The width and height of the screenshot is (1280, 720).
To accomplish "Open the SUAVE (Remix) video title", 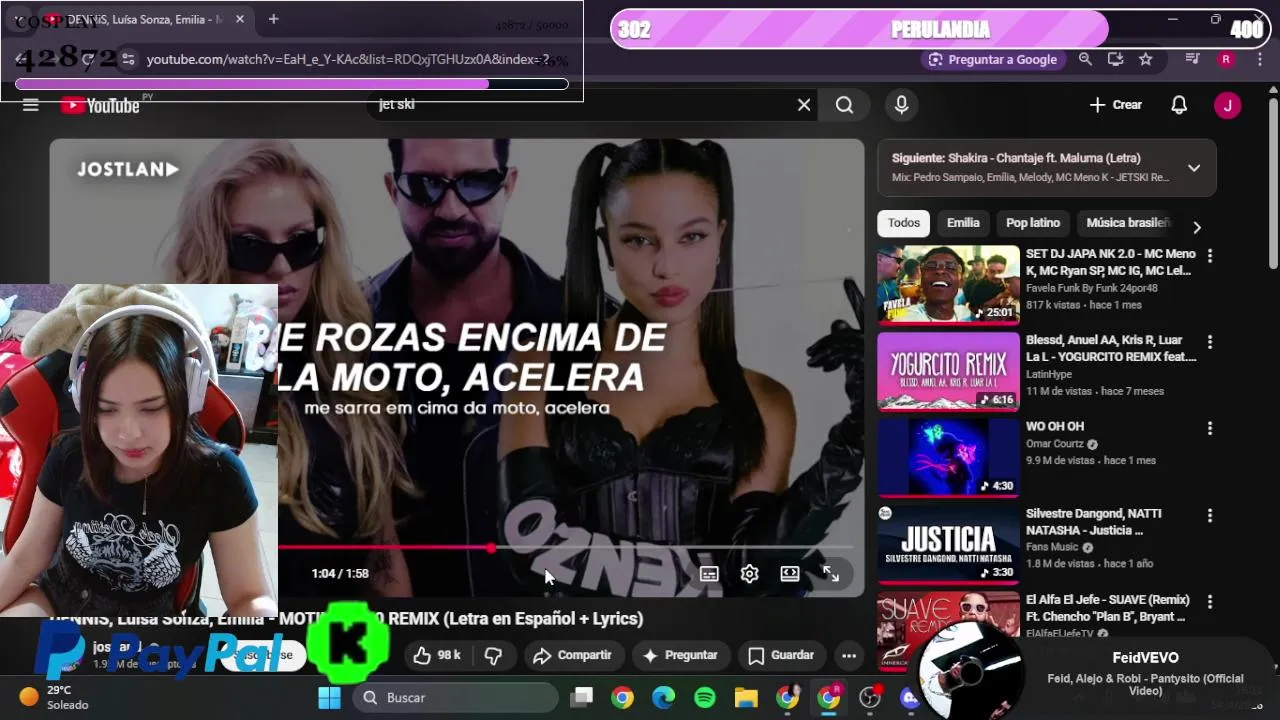I will click(1109, 608).
